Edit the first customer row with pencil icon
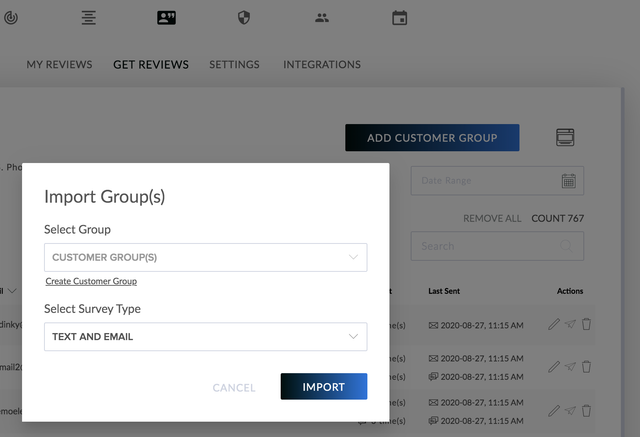 554,324
